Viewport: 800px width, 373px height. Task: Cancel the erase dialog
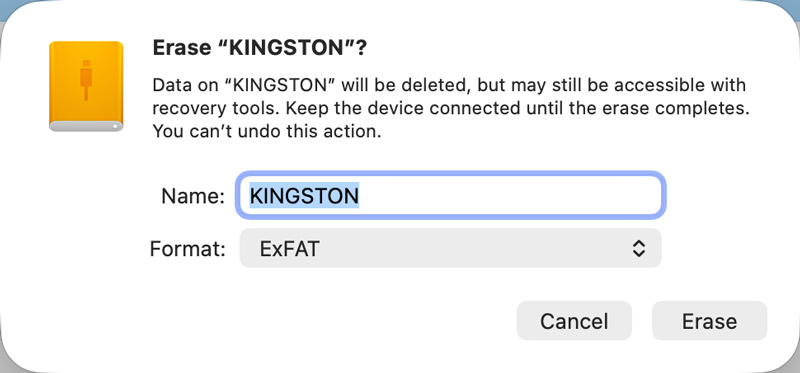[x=574, y=321]
